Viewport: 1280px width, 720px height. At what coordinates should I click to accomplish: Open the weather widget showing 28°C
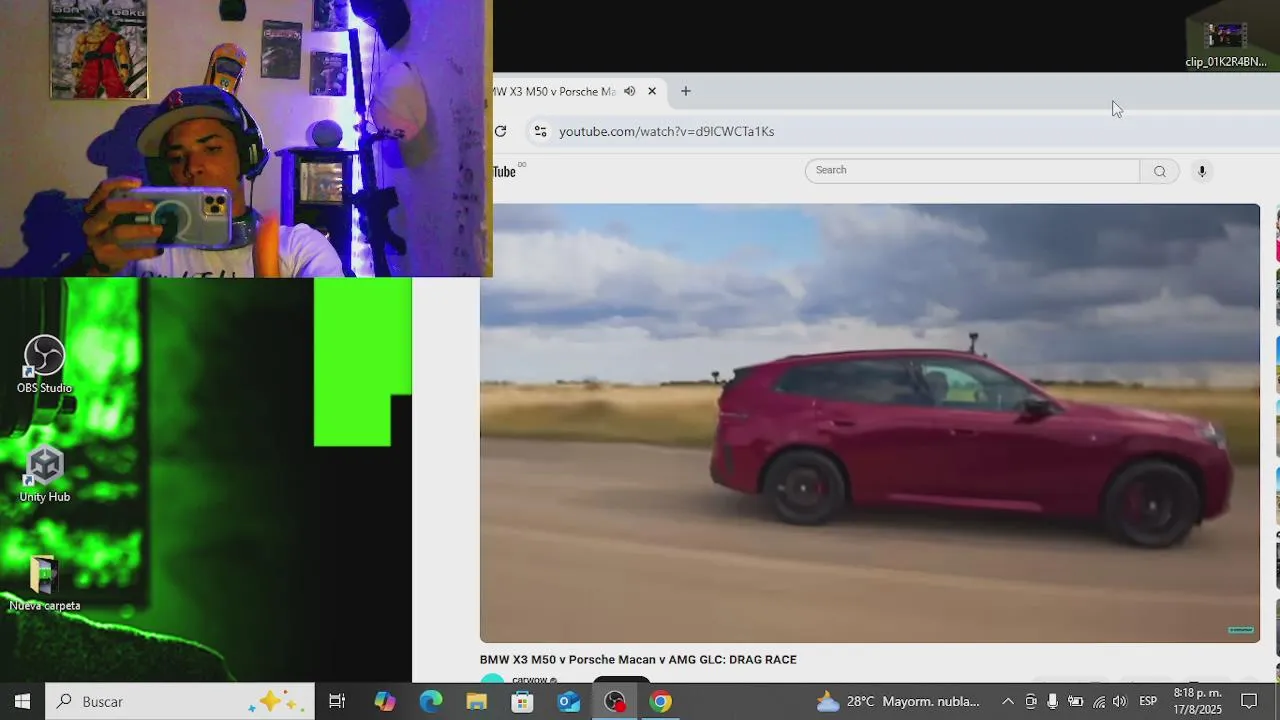tap(898, 702)
